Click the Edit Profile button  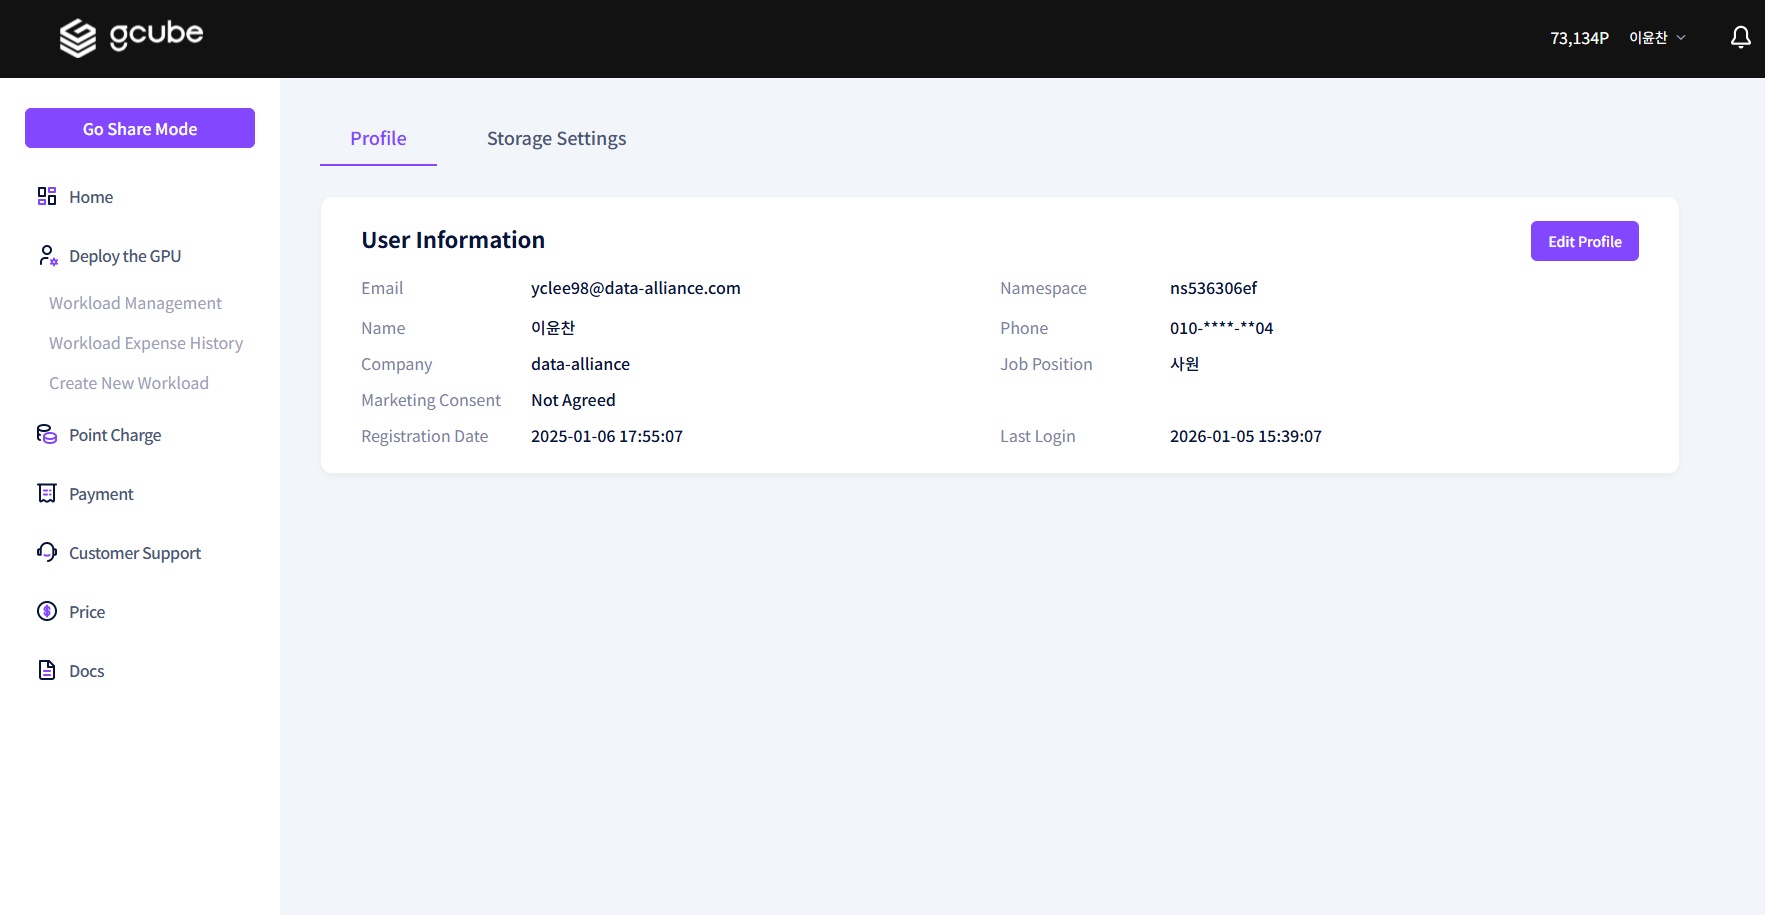[x=1584, y=240]
